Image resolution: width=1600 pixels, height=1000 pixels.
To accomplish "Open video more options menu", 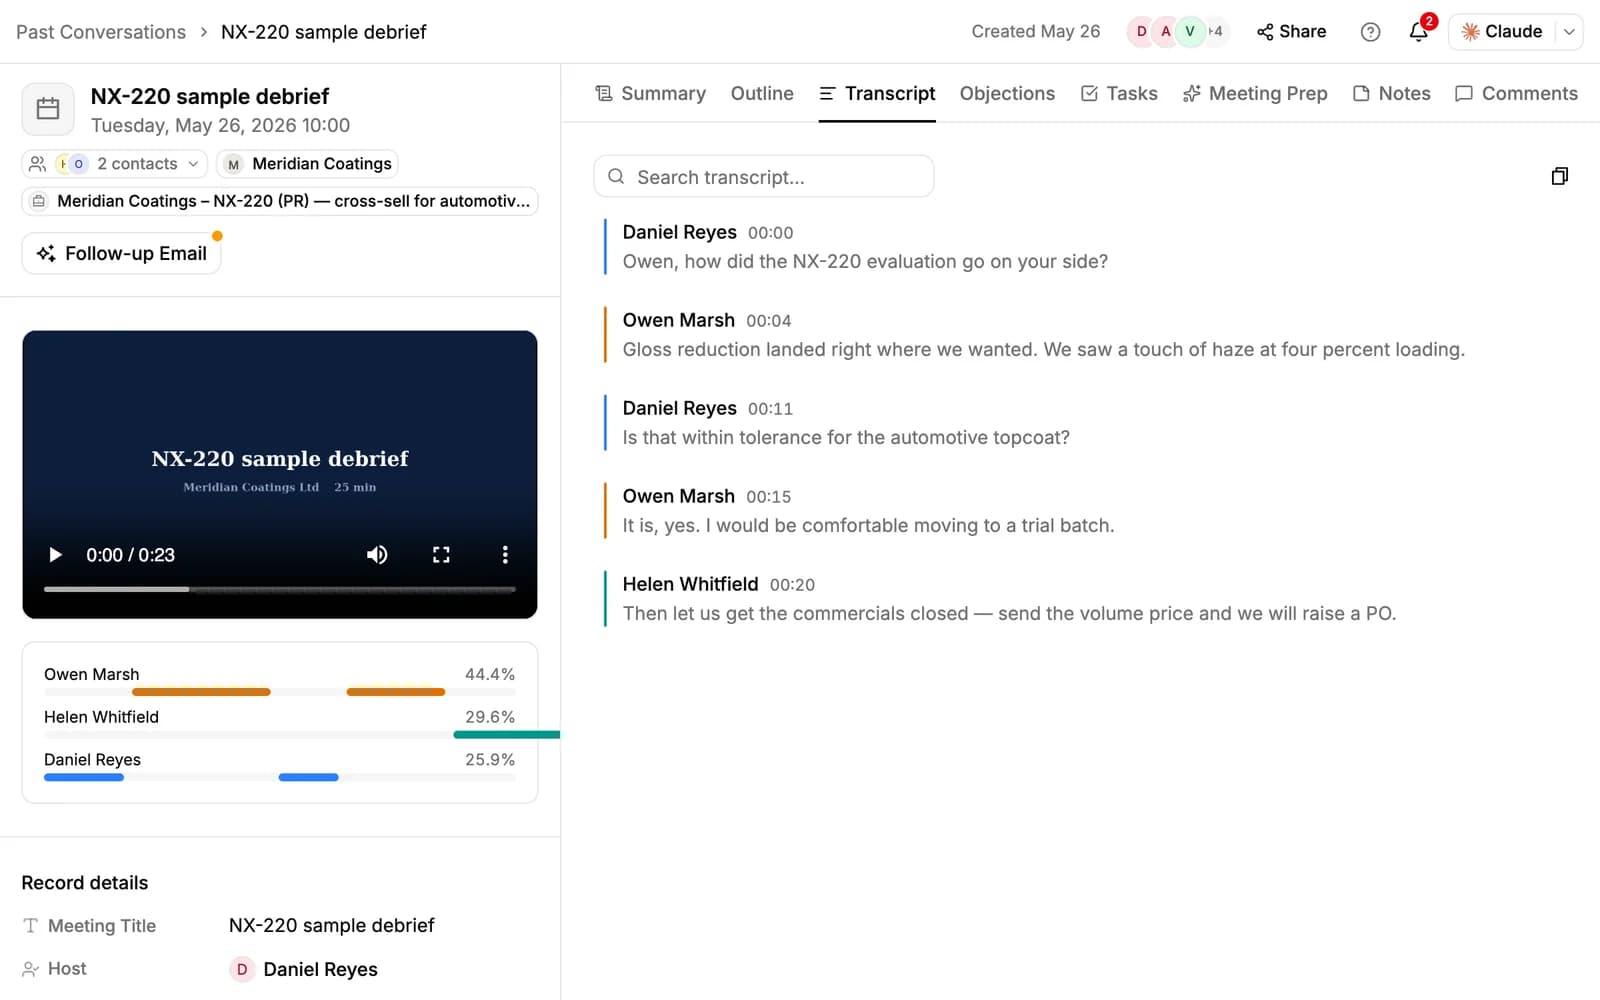I will click(505, 555).
